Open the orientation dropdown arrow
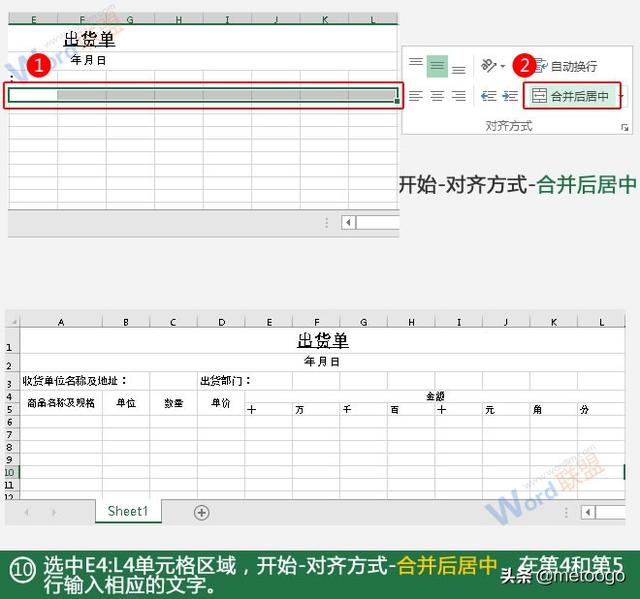The height and width of the screenshot is (599, 640). click(502, 66)
